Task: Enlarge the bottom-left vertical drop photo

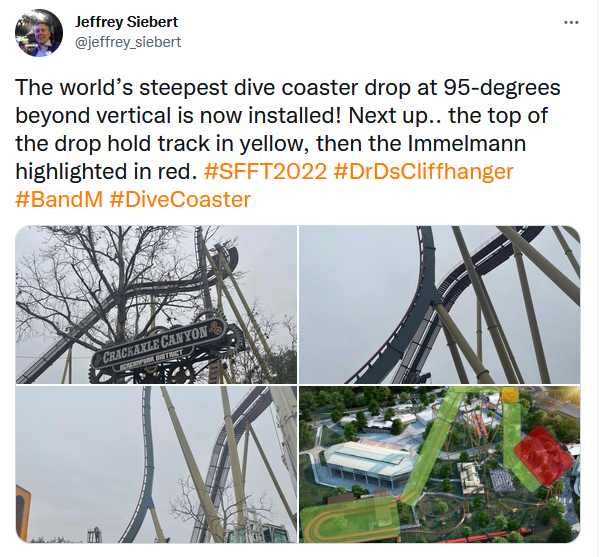Action: pos(156,464)
